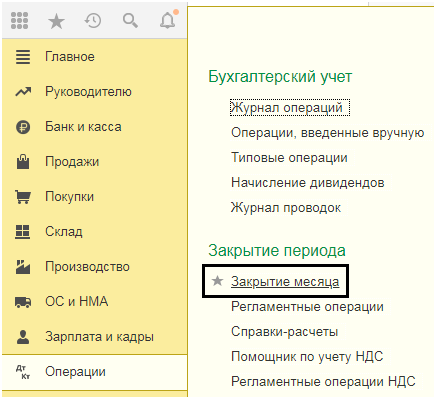This screenshot has width=436, height=399.
Task: Open Справки-расчеты link
Action: click(284, 332)
